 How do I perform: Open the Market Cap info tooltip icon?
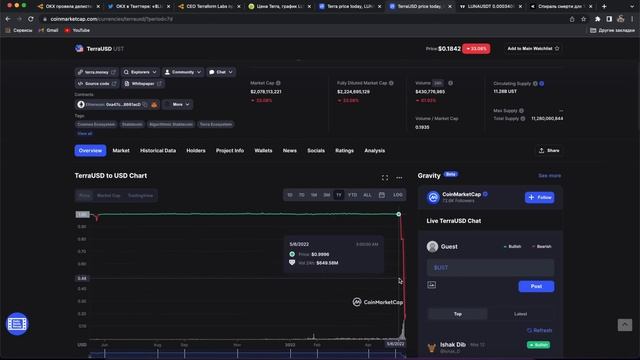pos(278,83)
